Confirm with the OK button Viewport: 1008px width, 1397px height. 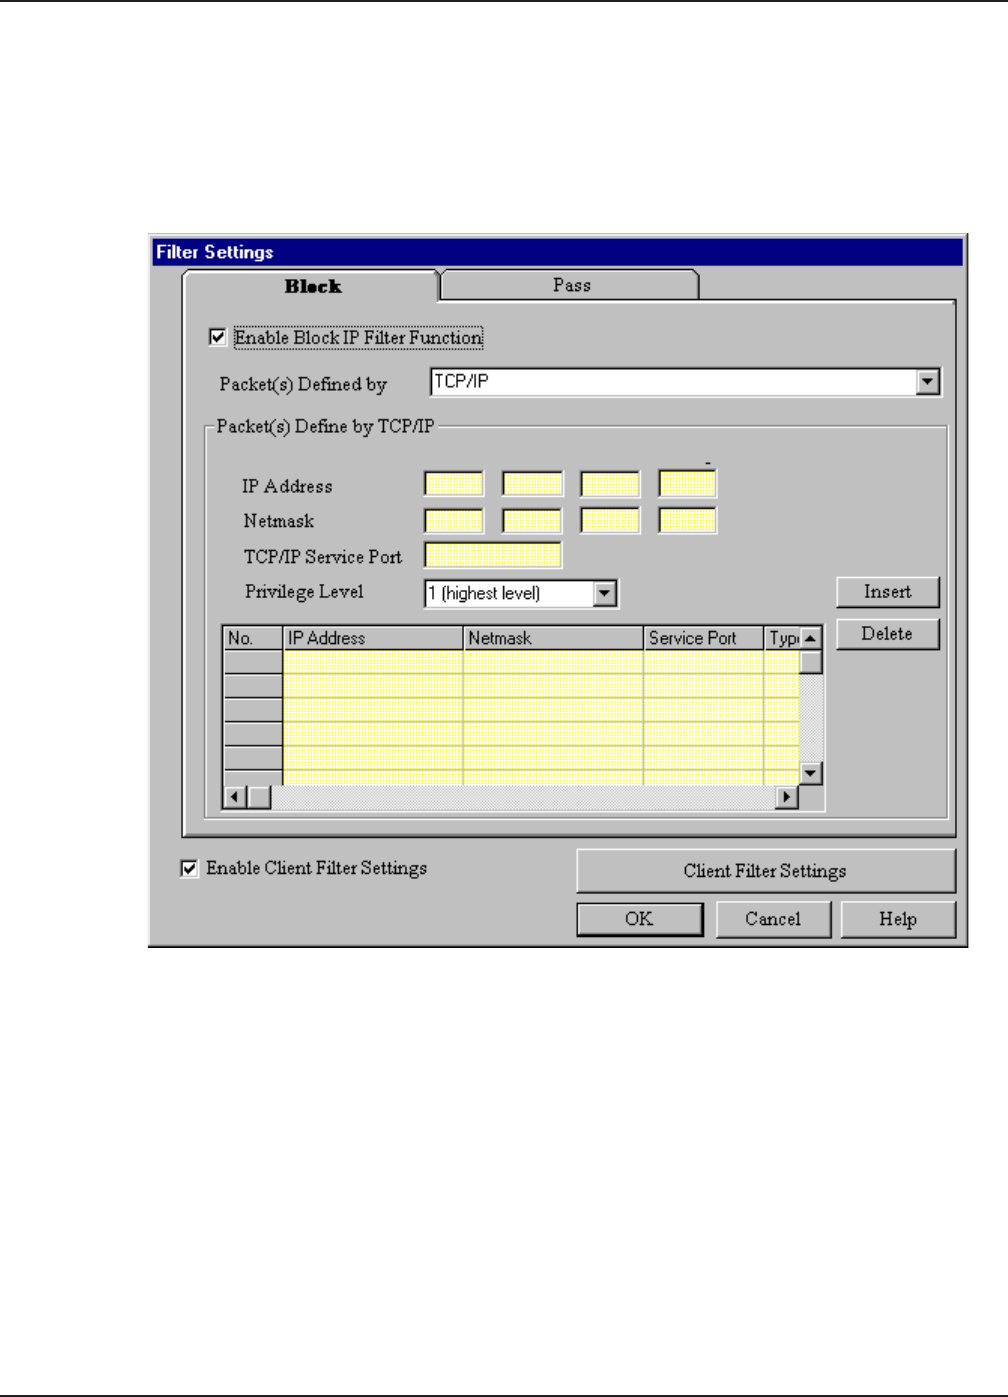pos(639,919)
